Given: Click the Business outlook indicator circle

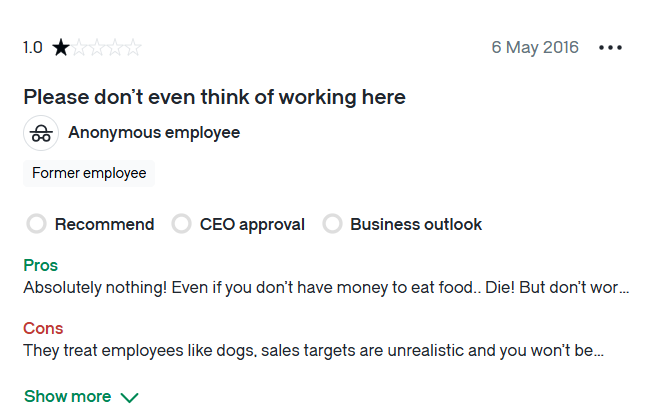Looking at the screenshot, I should tap(332, 224).
